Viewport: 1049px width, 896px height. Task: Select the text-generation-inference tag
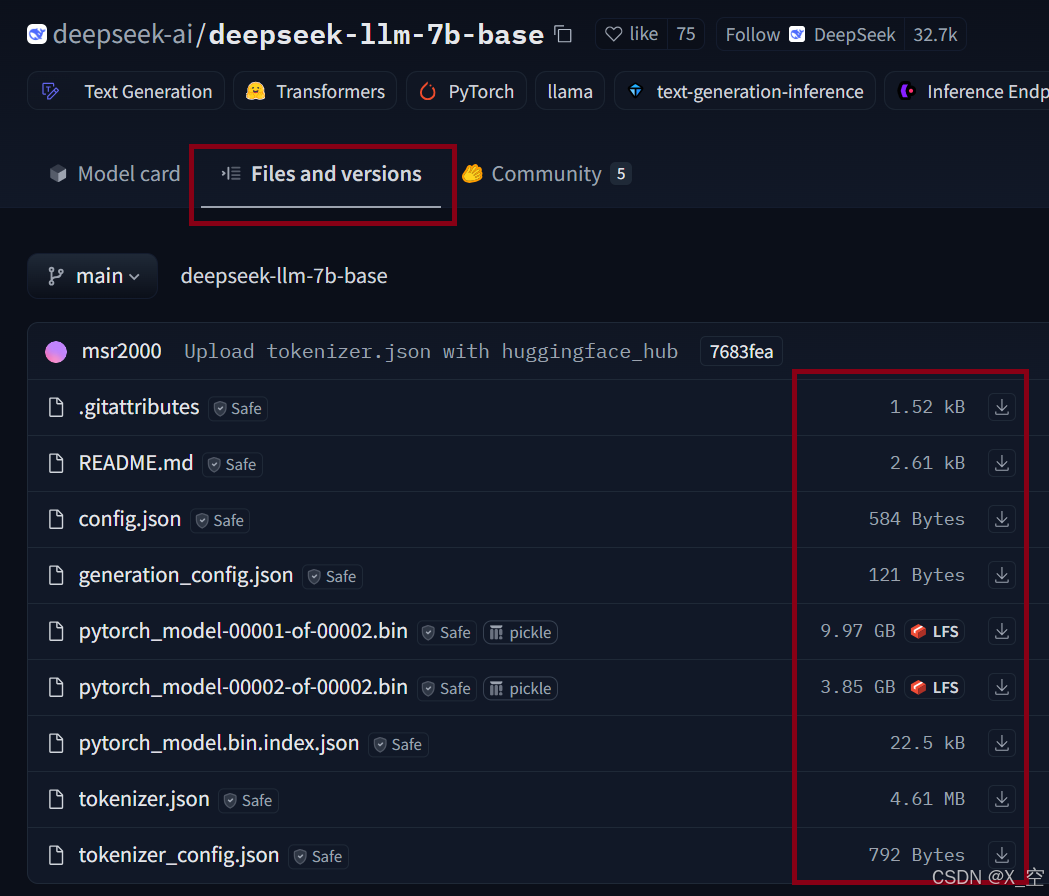pyautogui.click(x=745, y=91)
